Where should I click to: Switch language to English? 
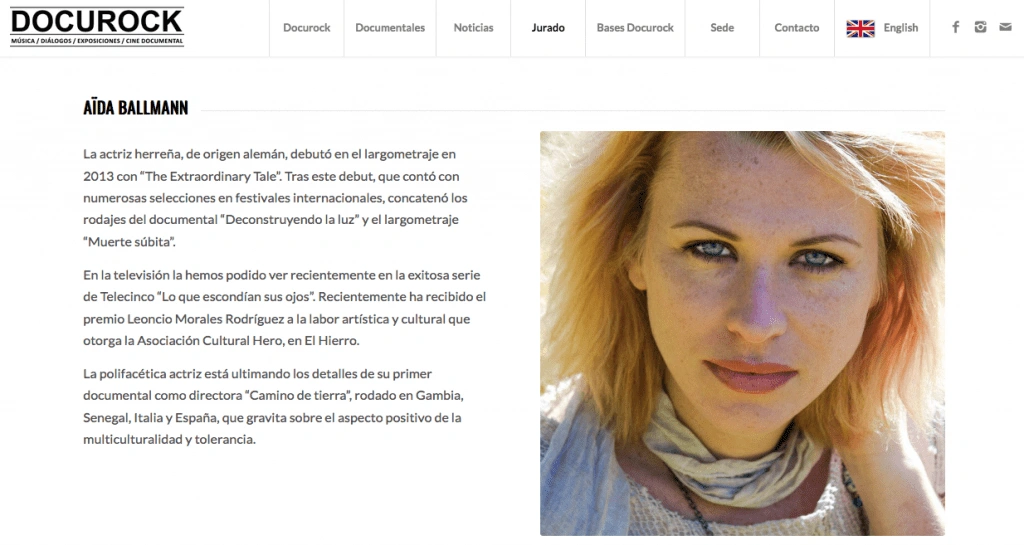901,27
